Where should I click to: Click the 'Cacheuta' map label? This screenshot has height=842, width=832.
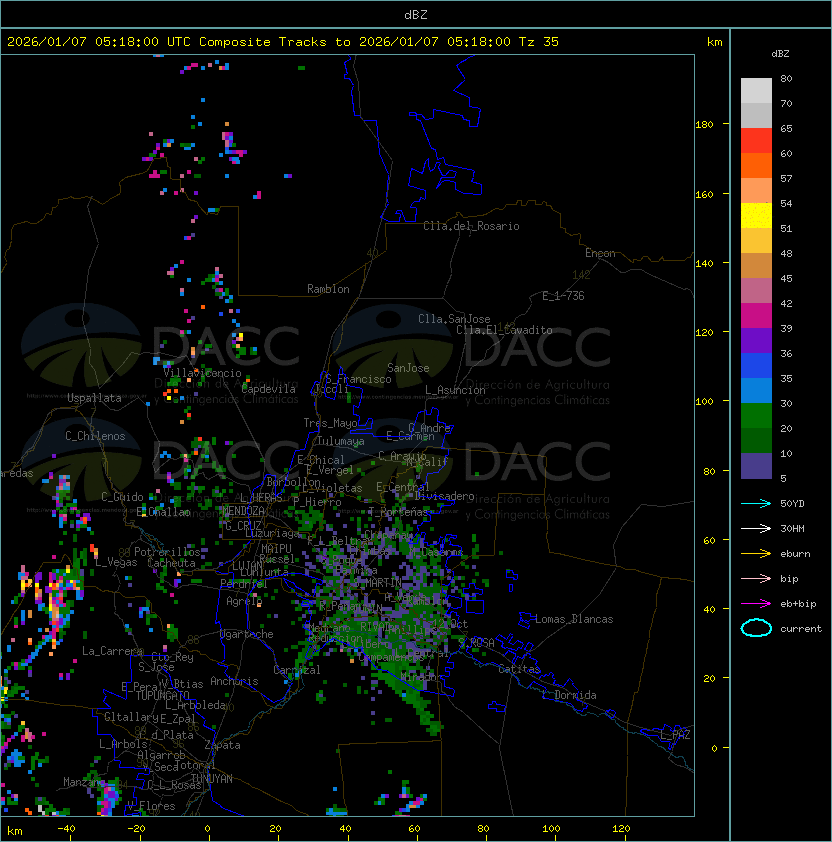click(171, 563)
